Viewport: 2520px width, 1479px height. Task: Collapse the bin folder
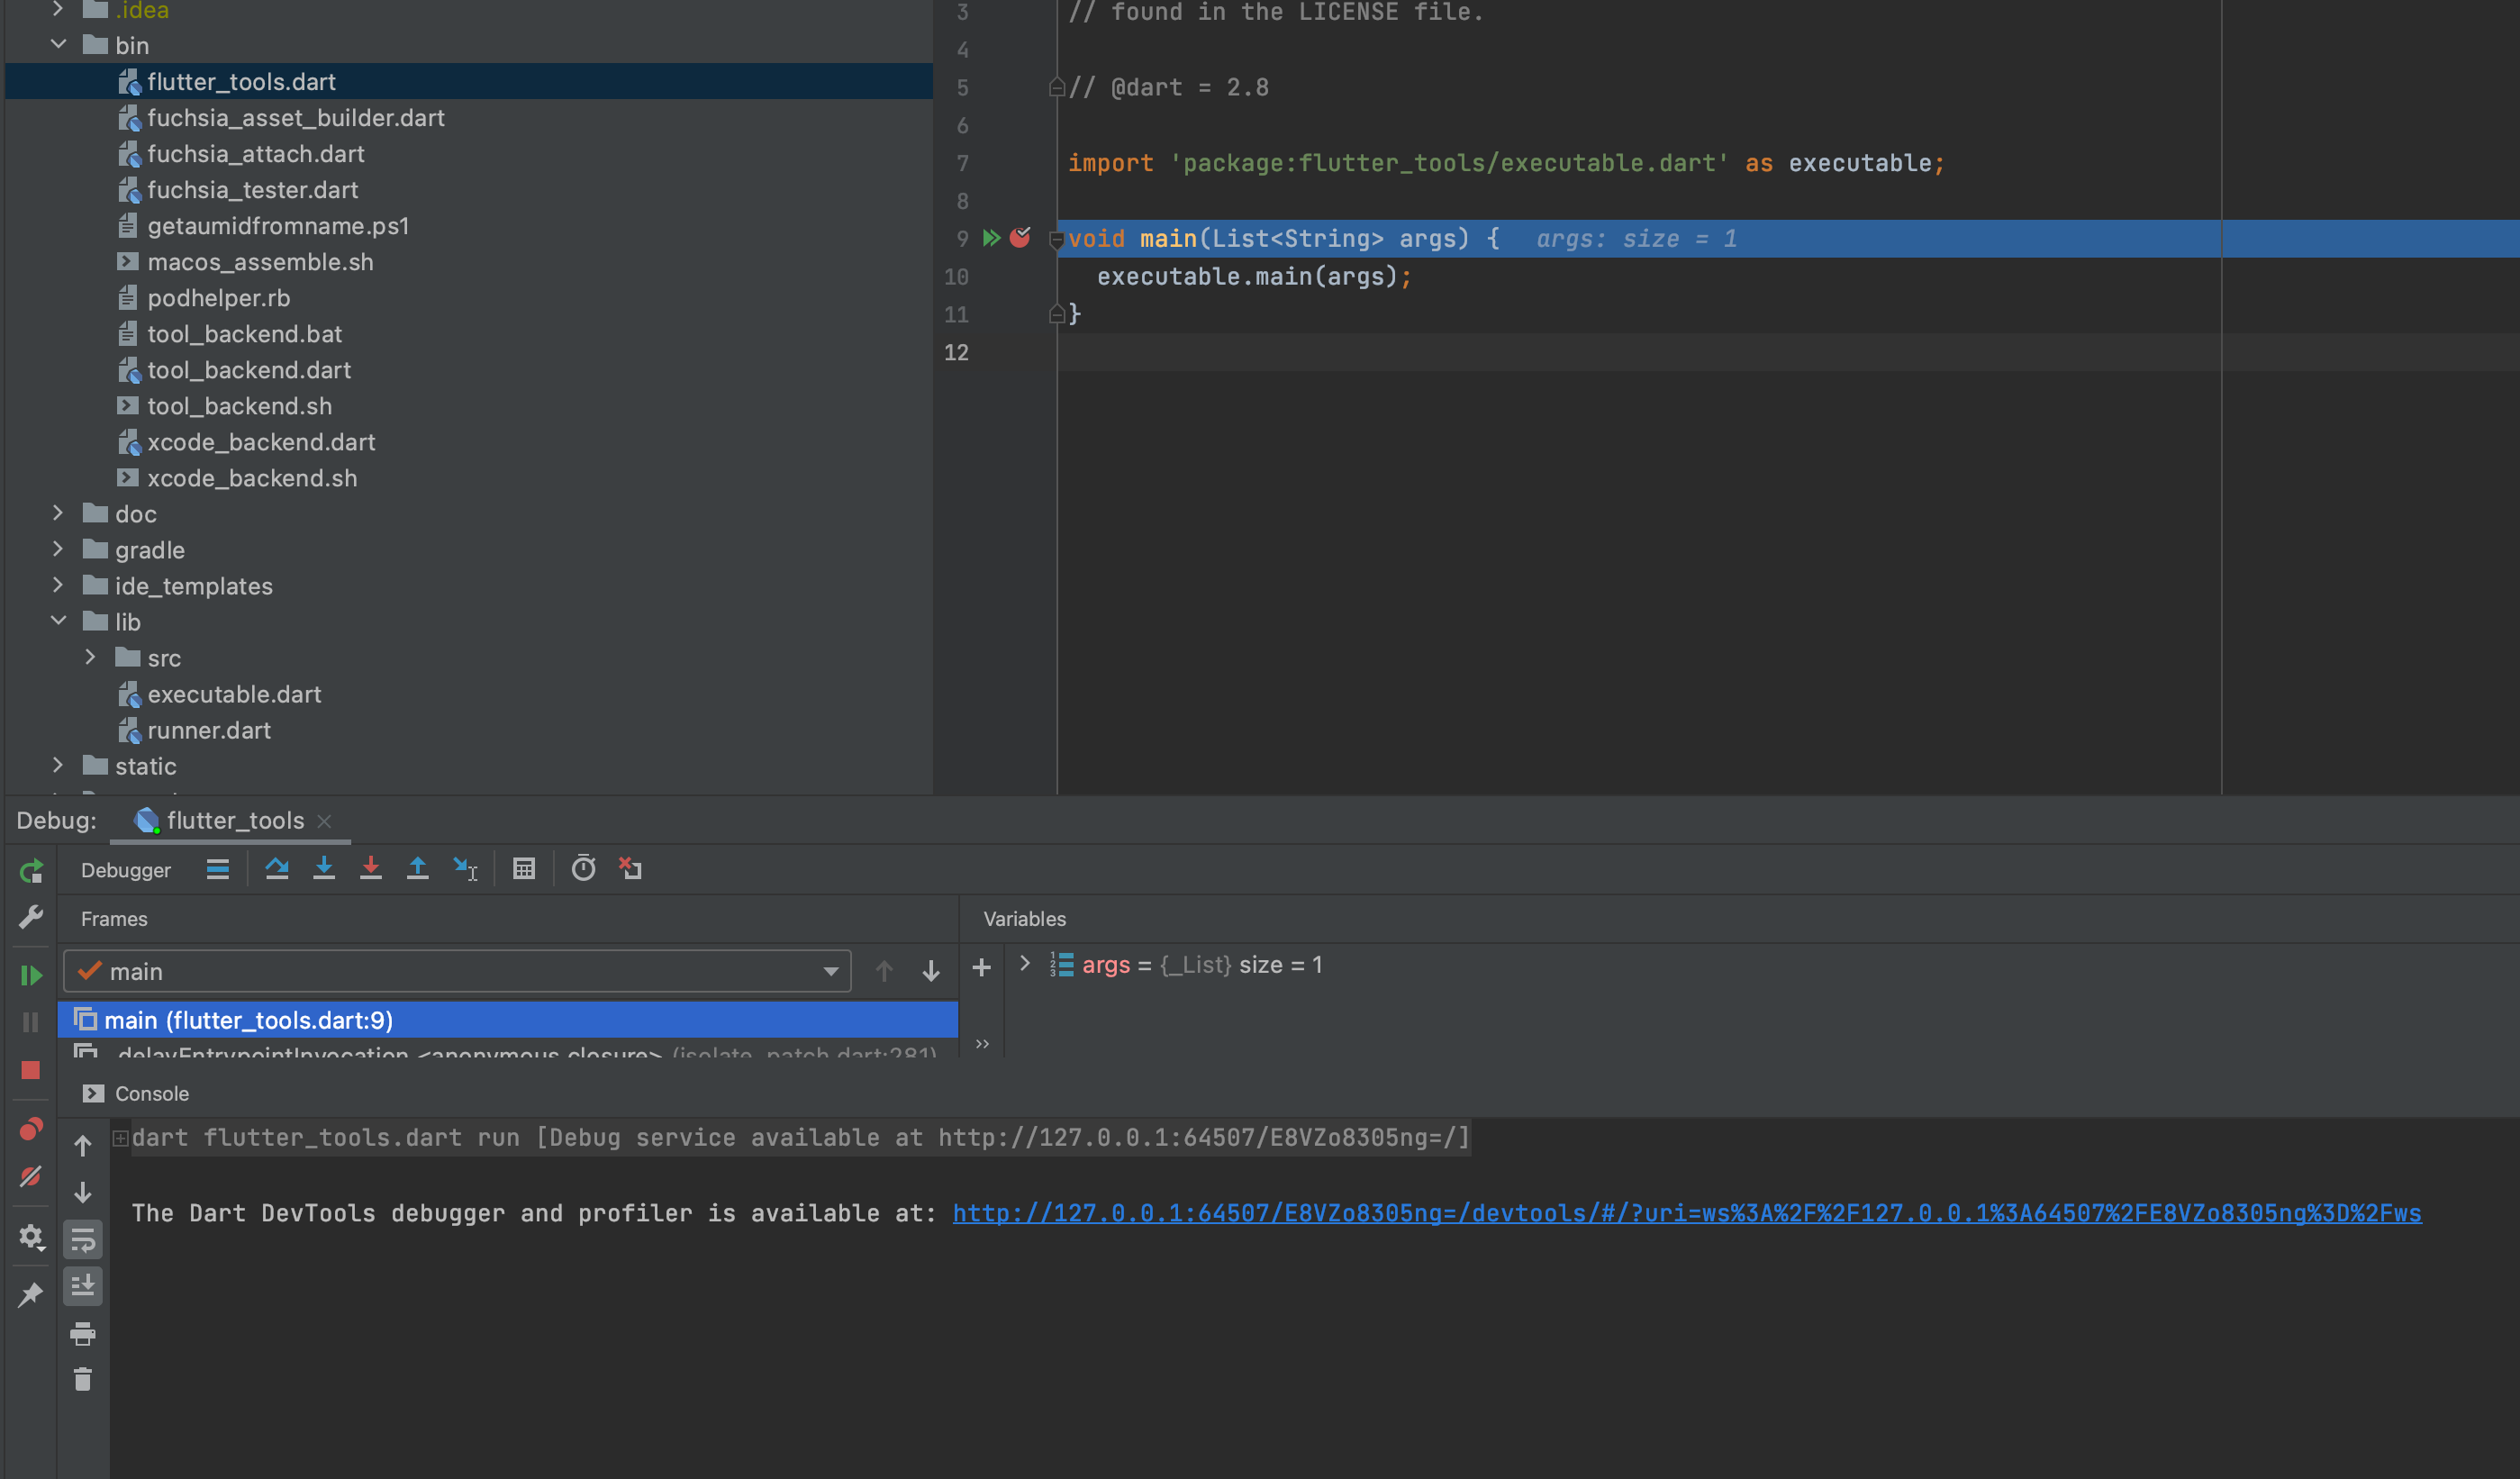[59, 44]
